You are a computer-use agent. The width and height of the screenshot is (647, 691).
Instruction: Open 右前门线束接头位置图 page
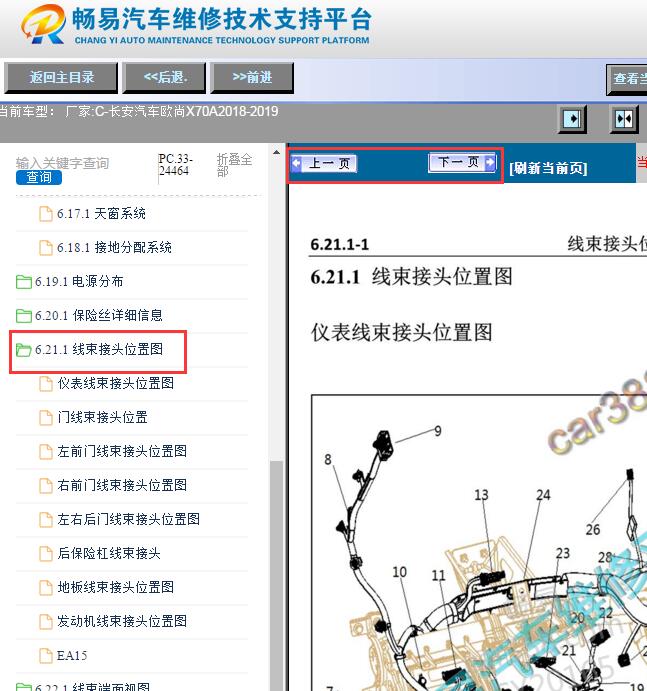(x=122, y=485)
